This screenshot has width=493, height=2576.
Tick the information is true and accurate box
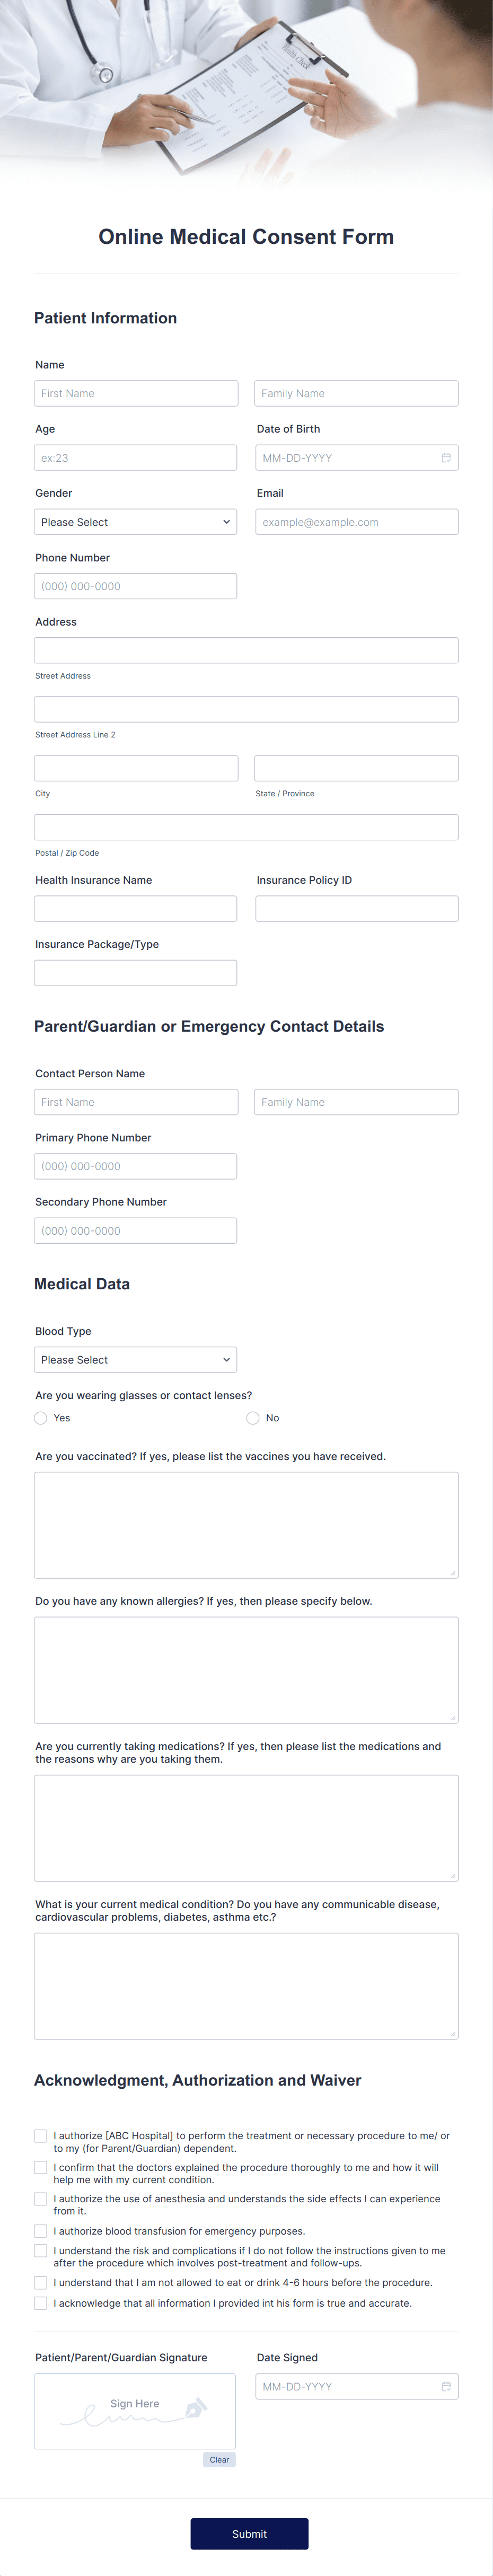point(41,2303)
